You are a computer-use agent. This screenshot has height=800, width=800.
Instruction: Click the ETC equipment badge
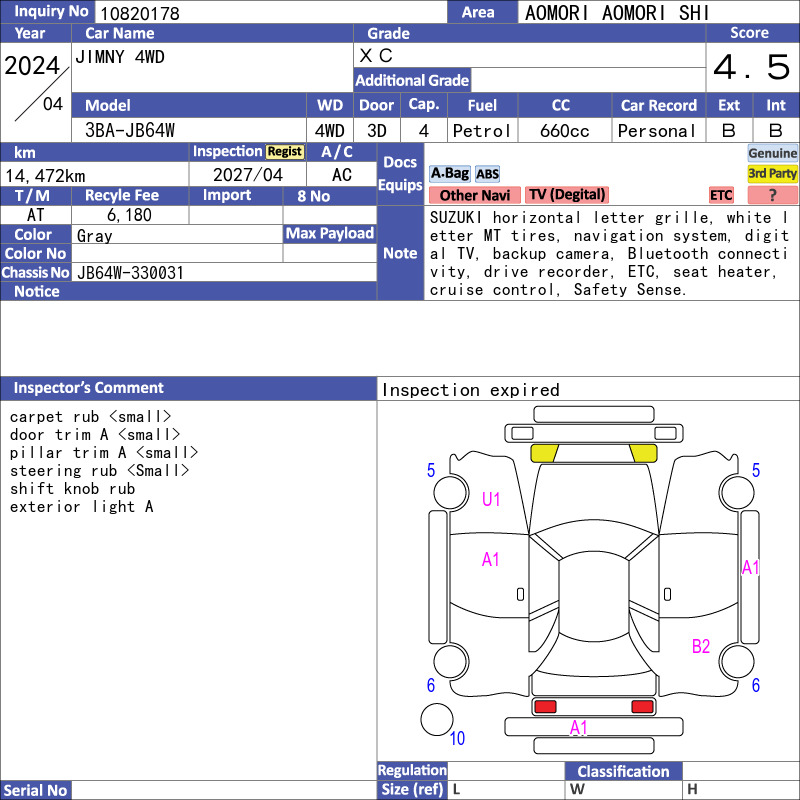pos(721,195)
